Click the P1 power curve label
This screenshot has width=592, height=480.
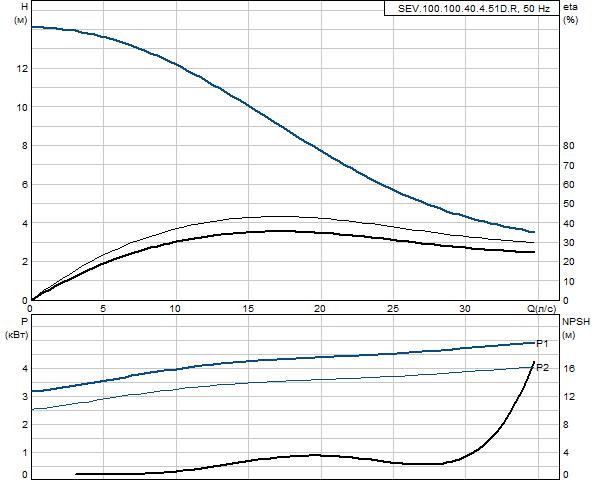point(542,344)
